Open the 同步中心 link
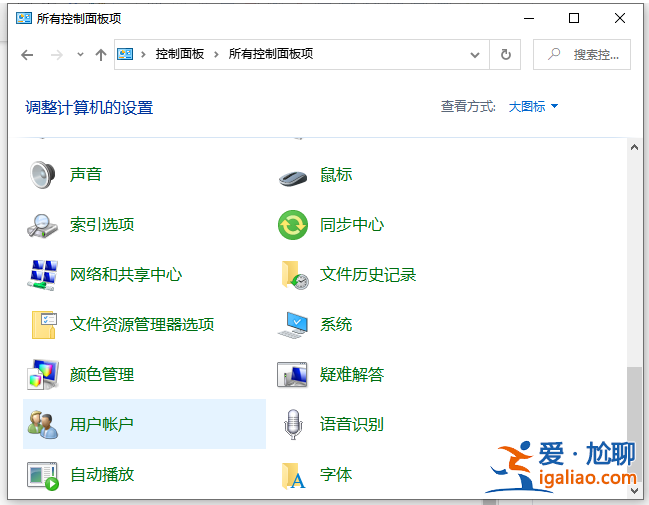 (352, 225)
